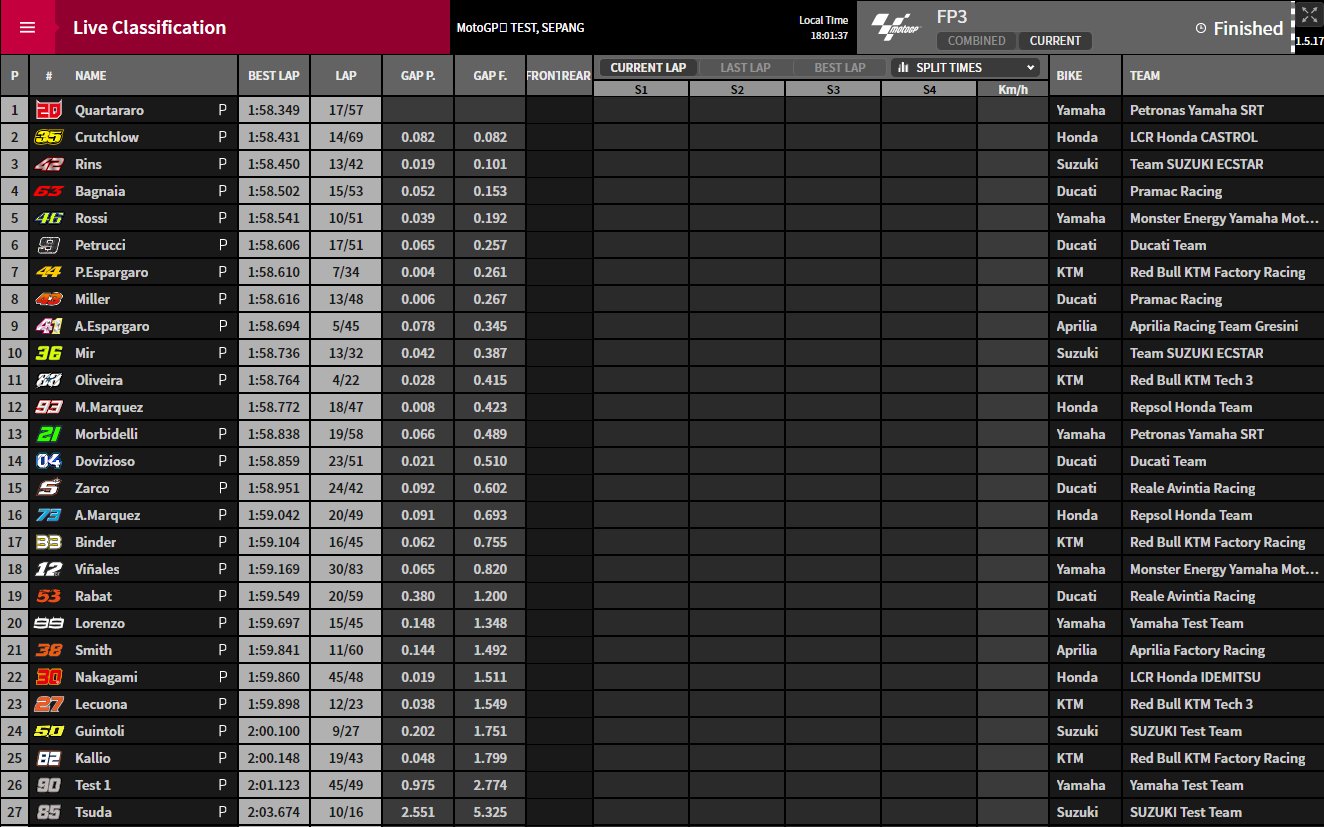1324x827 pixels.
Task: Click best lap time 2:03.674
Action: pyautogui.click(x=274, y=812)
